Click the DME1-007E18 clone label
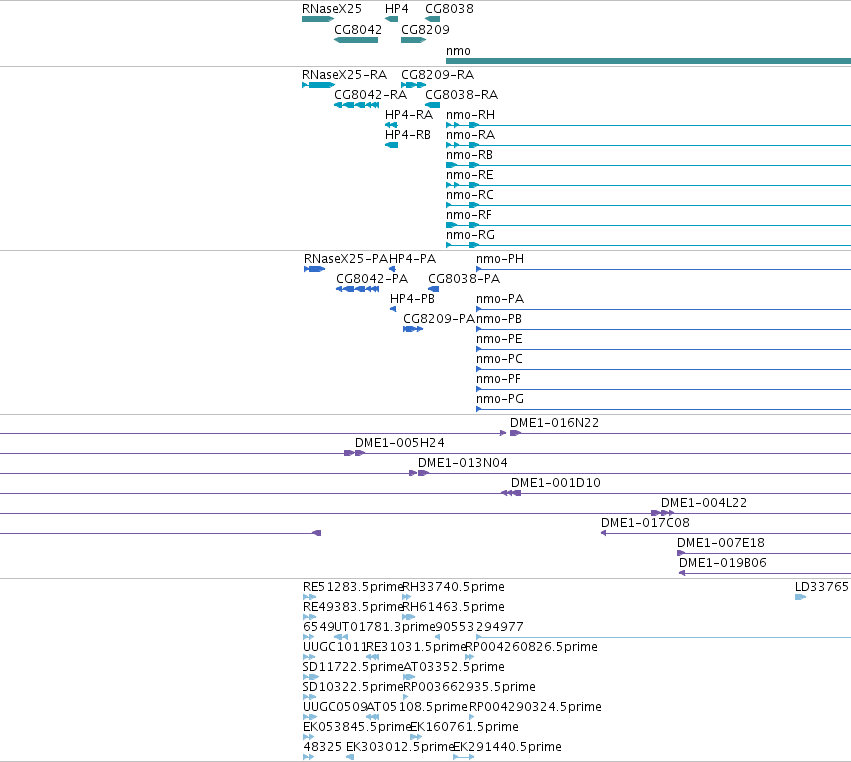The image size is (851, 762). [721, 543]
